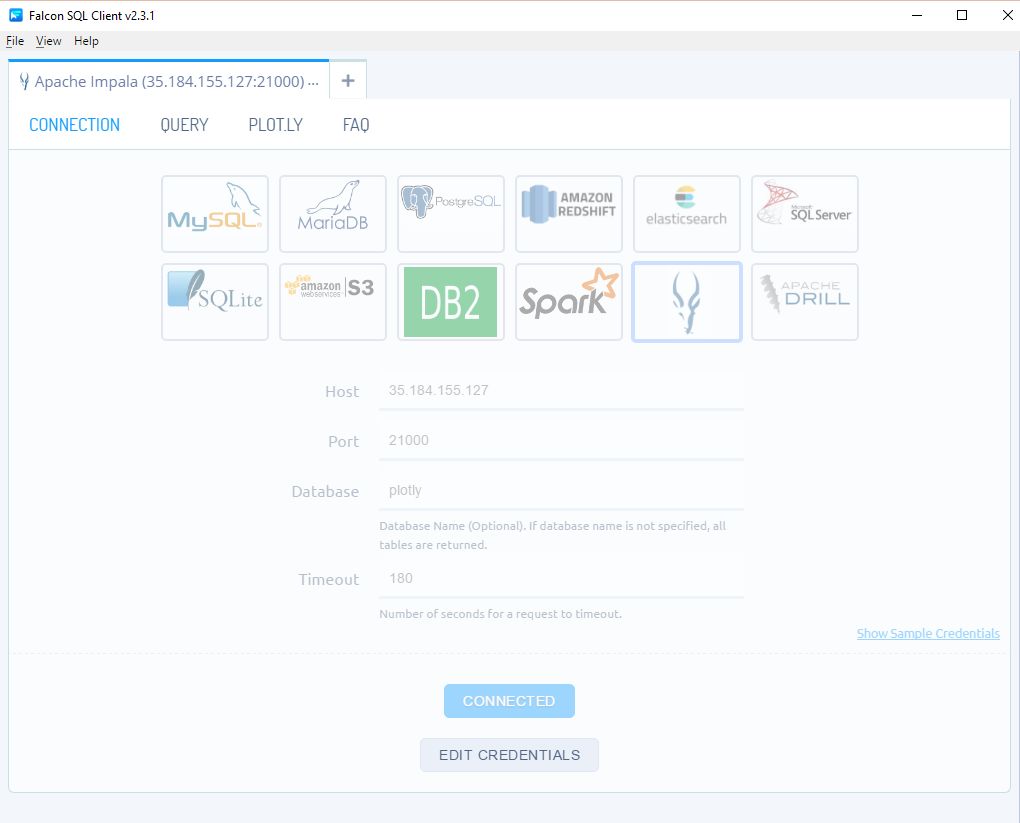Viewport: 1020px width, 823px height.
Task: Select the Apache Spark tile
Action: pos(569,302)
